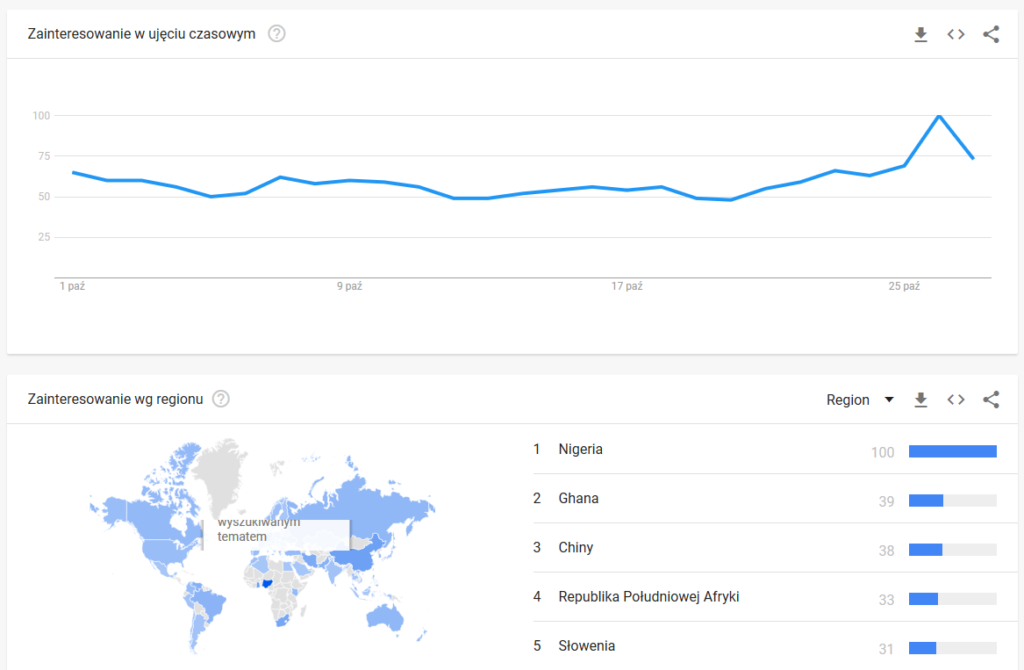Share the interest over time chart

coord(991,35)
